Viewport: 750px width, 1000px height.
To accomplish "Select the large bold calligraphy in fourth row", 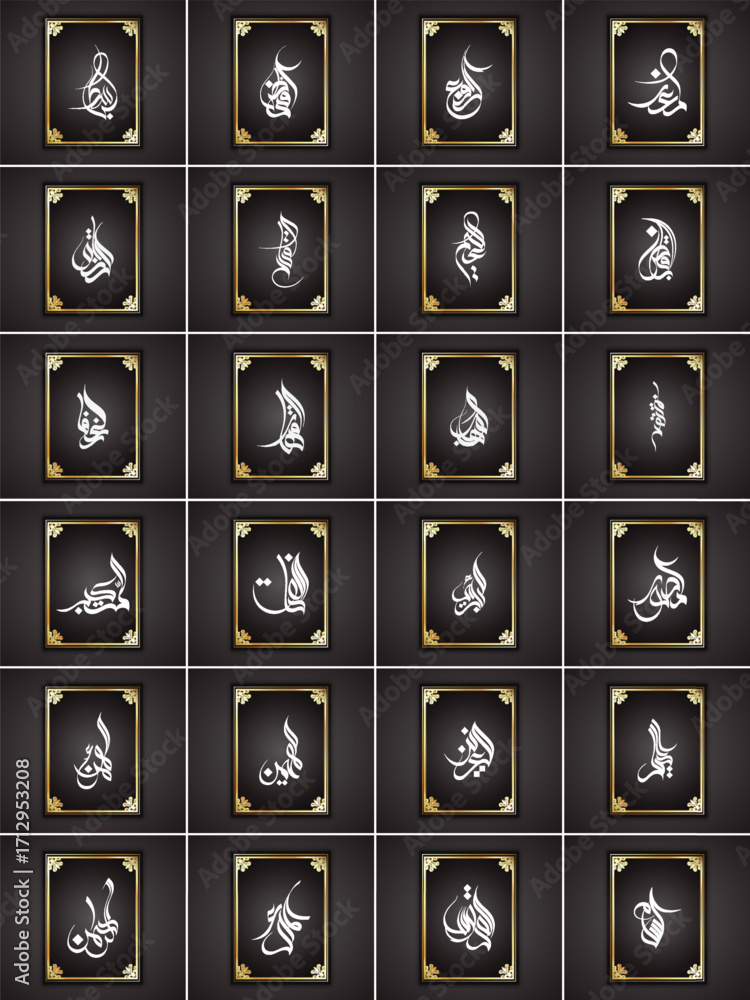I will click(x=281, y=584).
